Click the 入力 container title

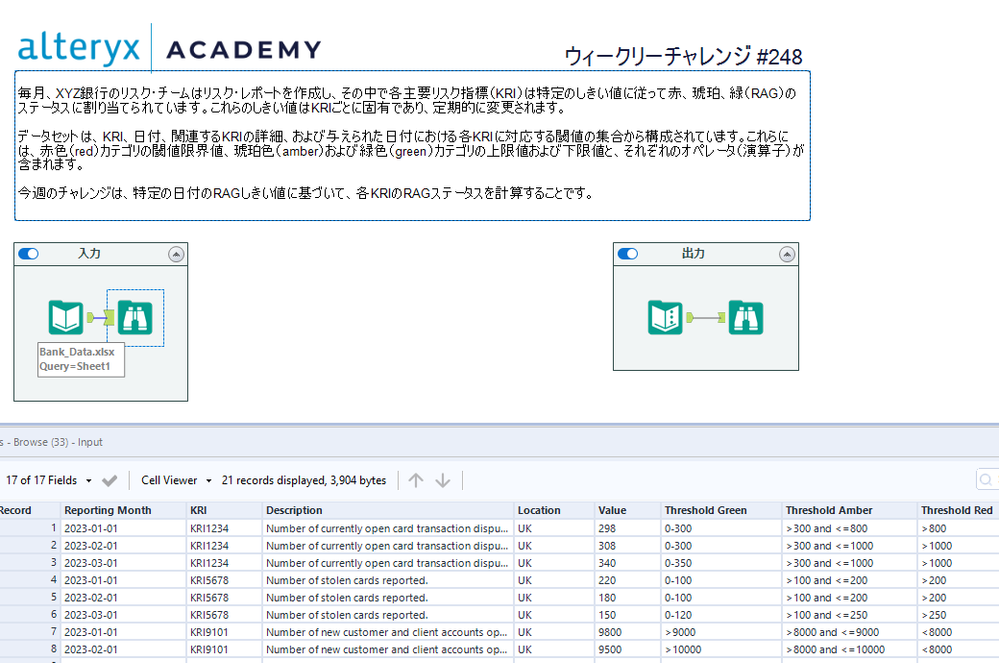89,253
